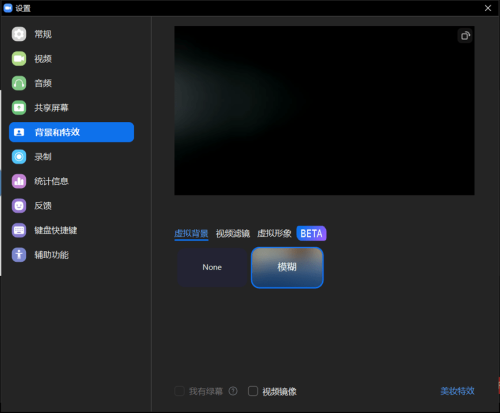The height and width of the screenshot is (413, 500).
Task: Open the 录制 recording icon
Action: (19, 157)
